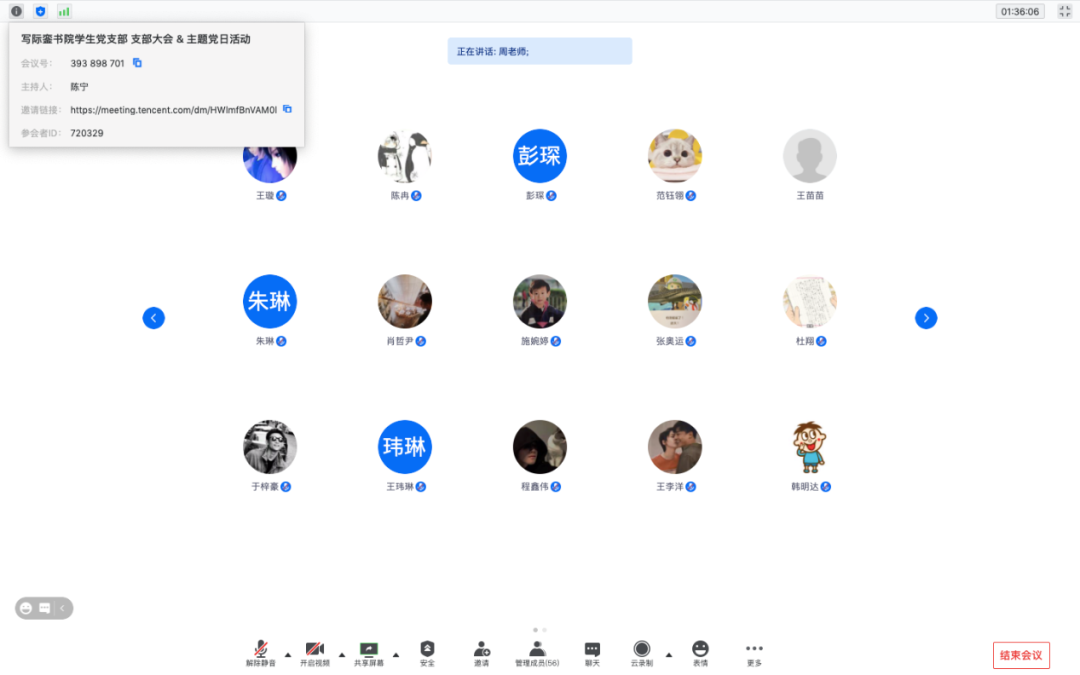This screenshot has width=1080, height=675.
Task: Turn on camera with 开启视频
Action: [314, 650]
